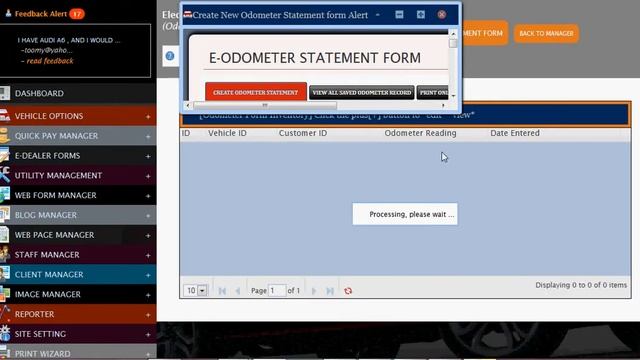Expand E-Dealer Forms with plus sign
This screenshot has height=360, width=640.
coord(148,156)
